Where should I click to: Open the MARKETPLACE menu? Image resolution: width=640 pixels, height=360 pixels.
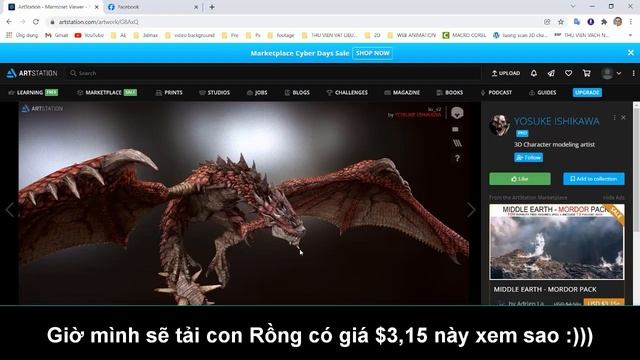click(x=107, y=93)
